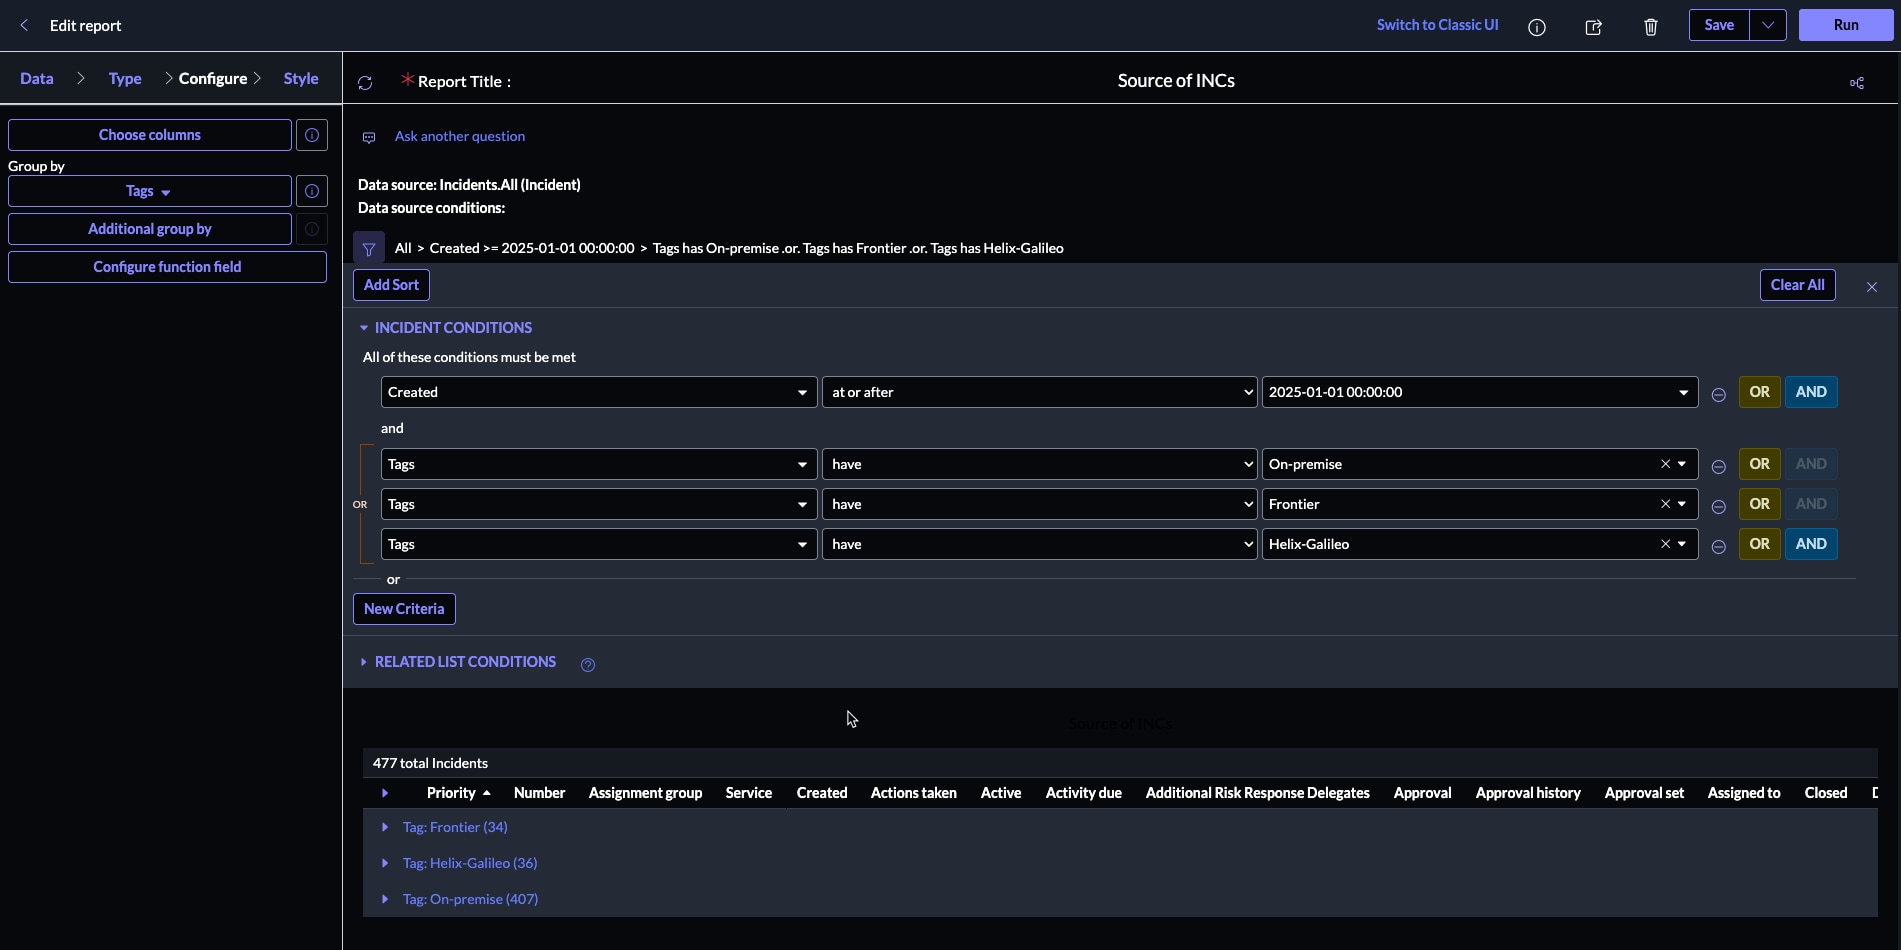Screen dimensions: 1901x950
Task: Switch to the Style tab
Action: (x=301, y=79)
